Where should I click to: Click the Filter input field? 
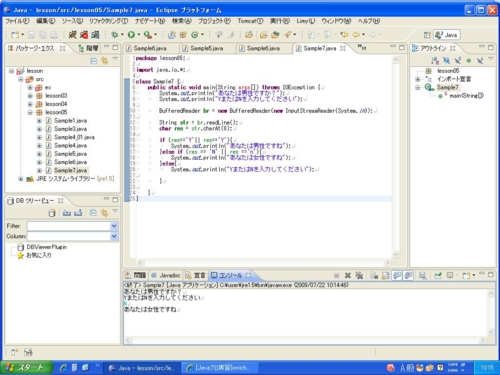[x=69, y=226]
